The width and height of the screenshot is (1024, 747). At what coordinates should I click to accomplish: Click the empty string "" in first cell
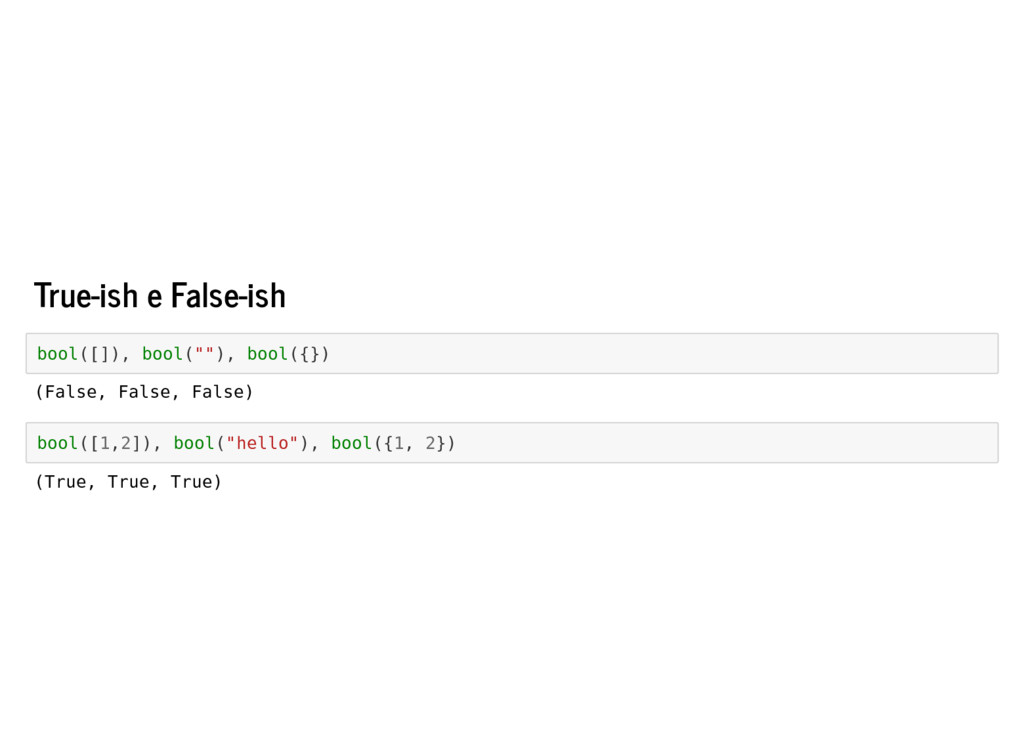pos(204,354)
